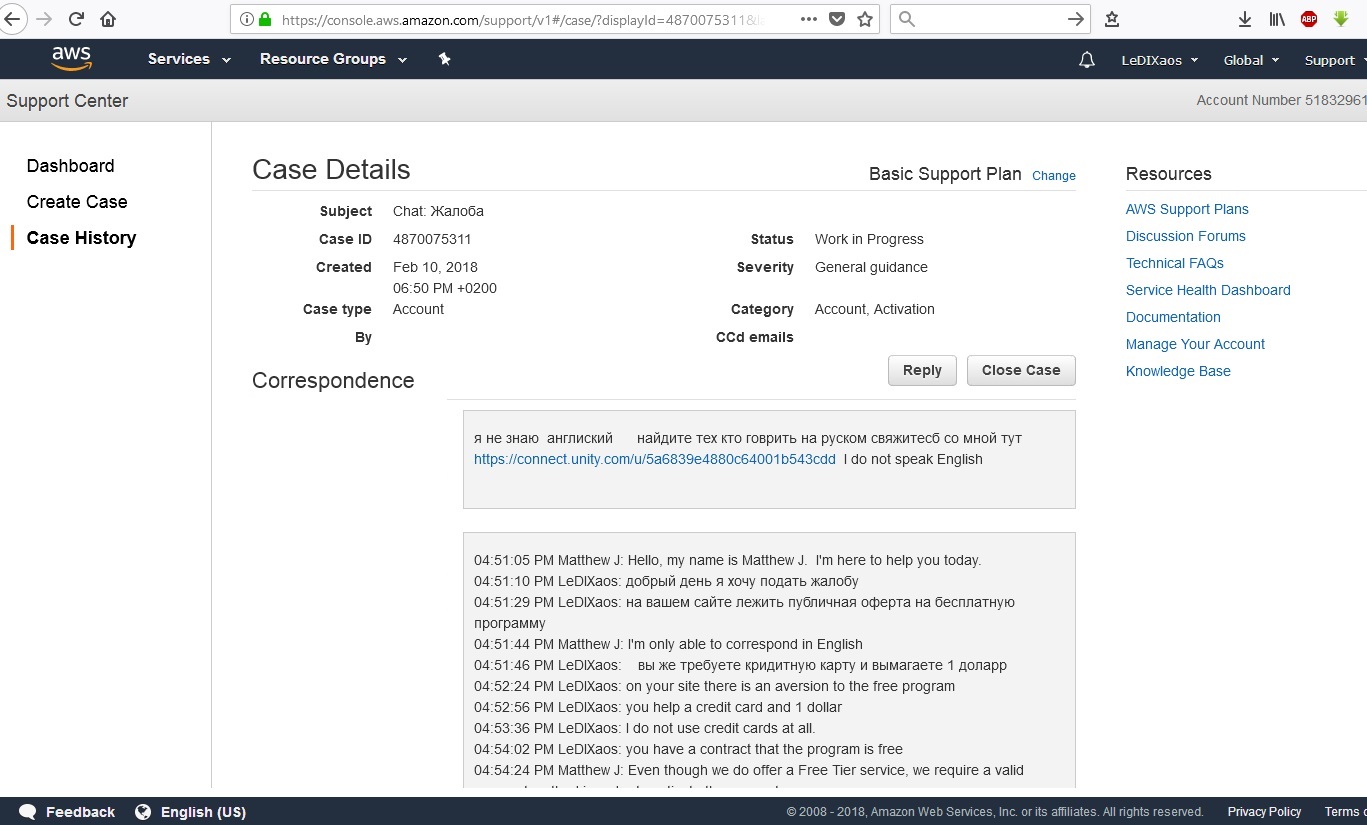
Task: Click the green secure padlock icon
Action: point(265,19)
